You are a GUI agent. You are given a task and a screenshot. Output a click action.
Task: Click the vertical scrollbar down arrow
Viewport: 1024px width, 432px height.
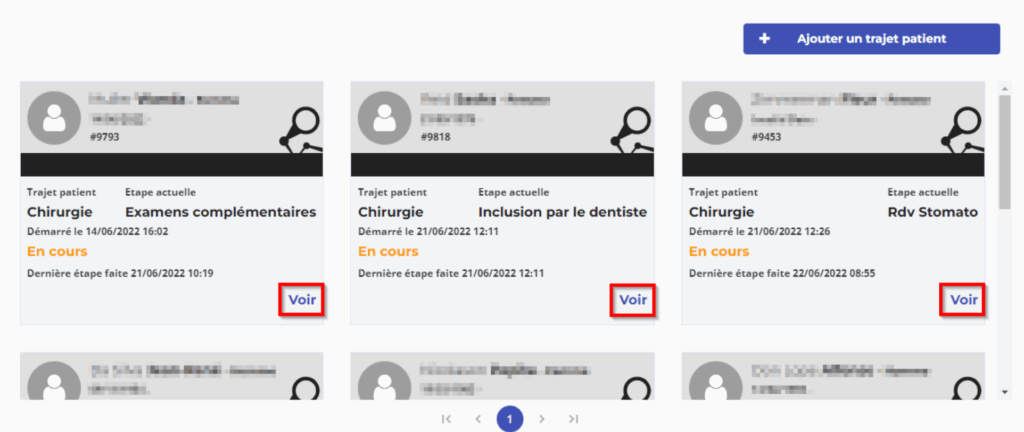[x=1005, y=391]
